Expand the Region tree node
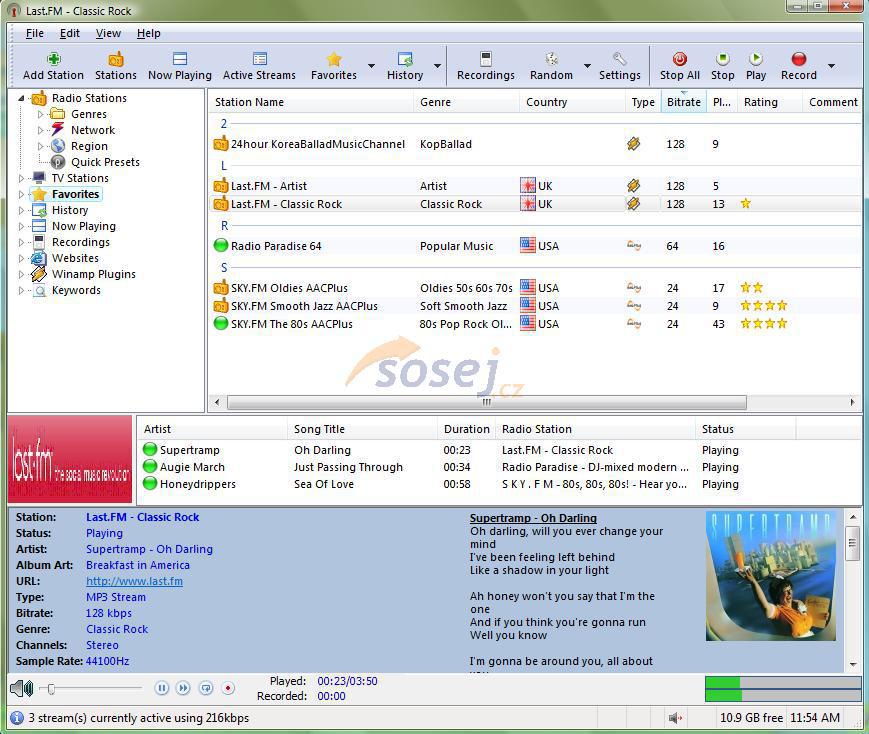The image size is (869, 734). 40,146
